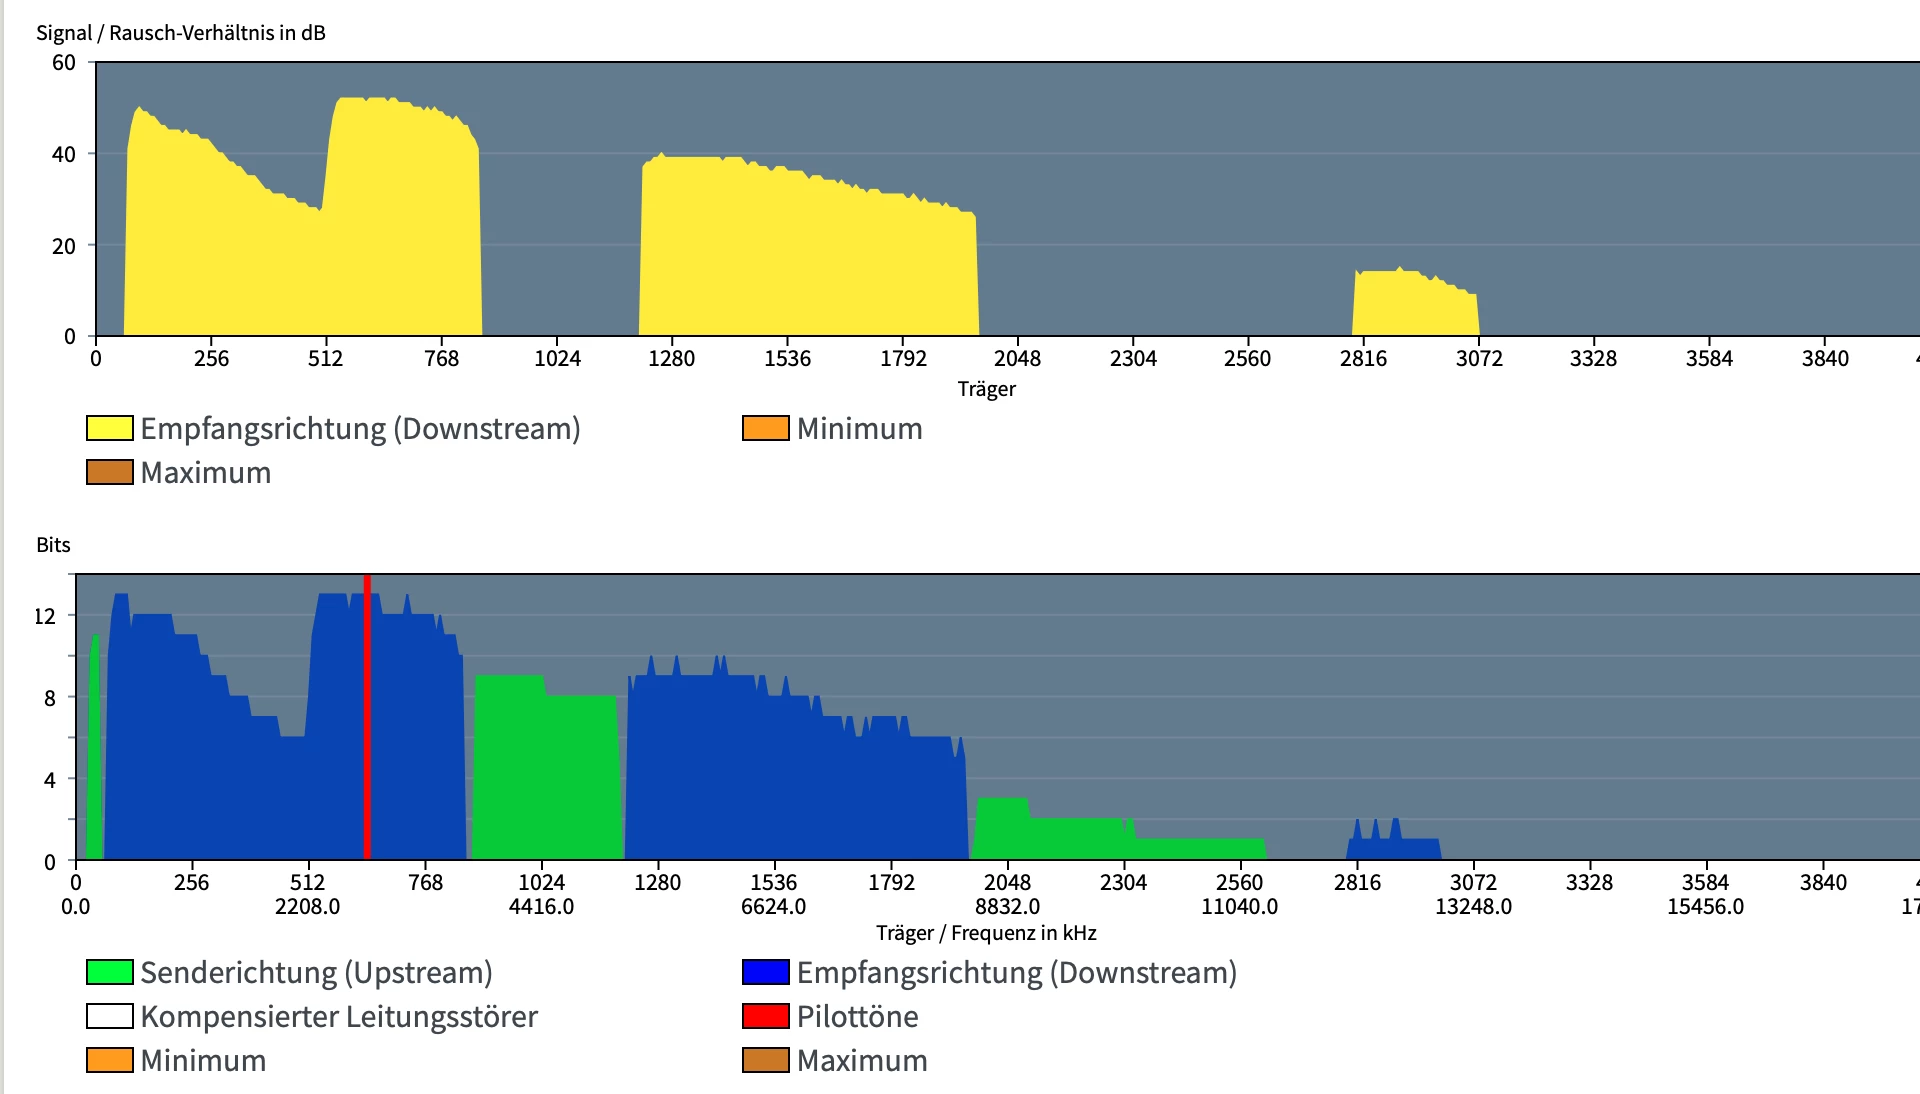This screenshot has width=1920, height=1094.
Task: Click orange Minimum swatch in Bits legend
Action: click(110, 1061)
